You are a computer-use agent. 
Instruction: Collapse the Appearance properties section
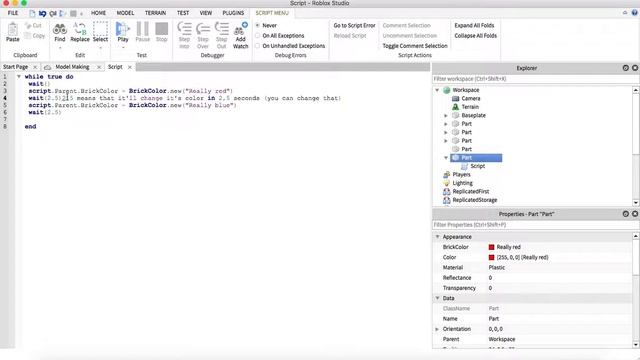click(x=438, y=237)
